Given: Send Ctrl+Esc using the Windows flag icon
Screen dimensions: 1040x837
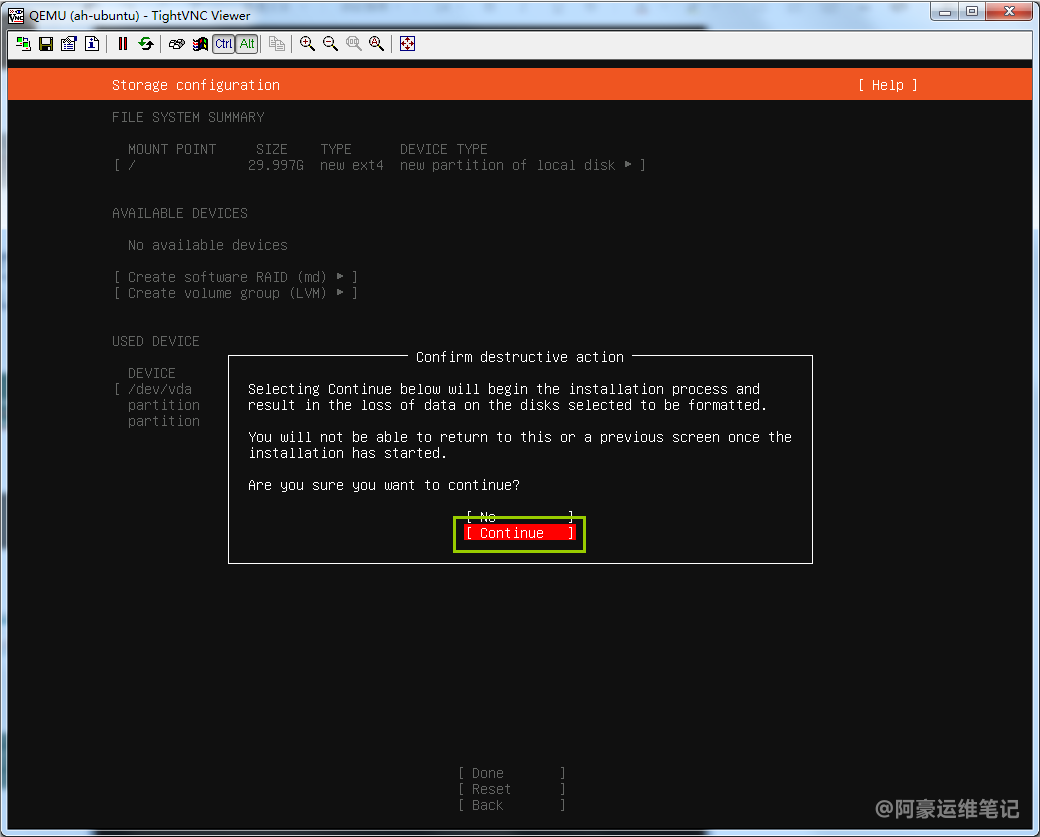Looking at the screenshot, I should [x=200, y=44].
